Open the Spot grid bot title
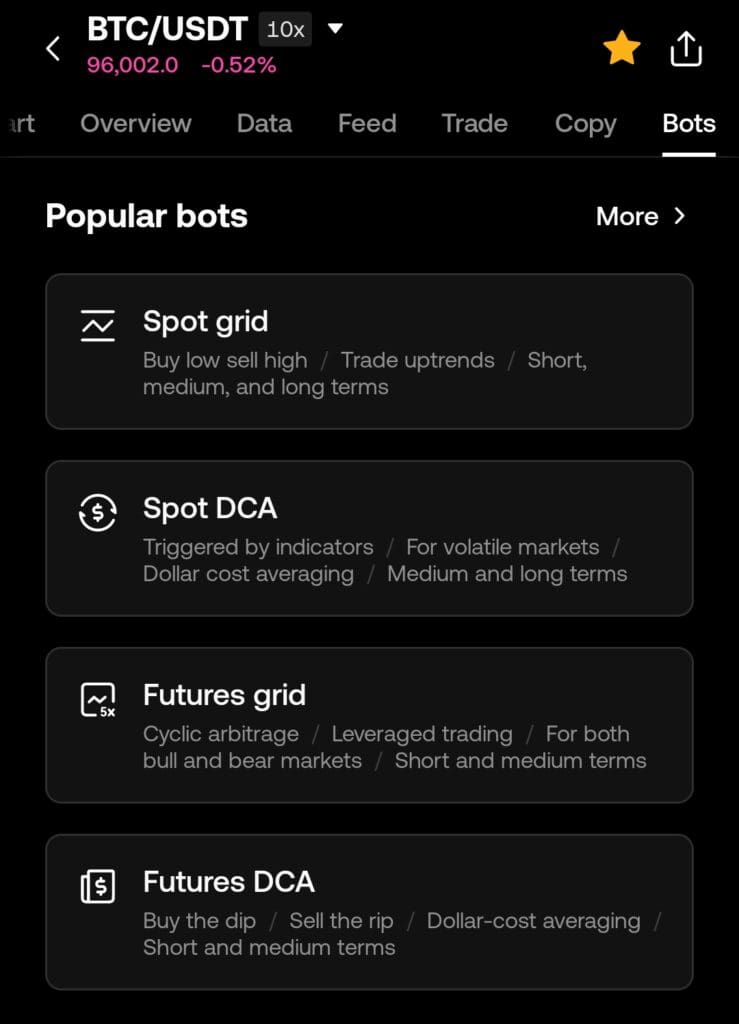This screenshot has height=1024, width=739. 205,321
